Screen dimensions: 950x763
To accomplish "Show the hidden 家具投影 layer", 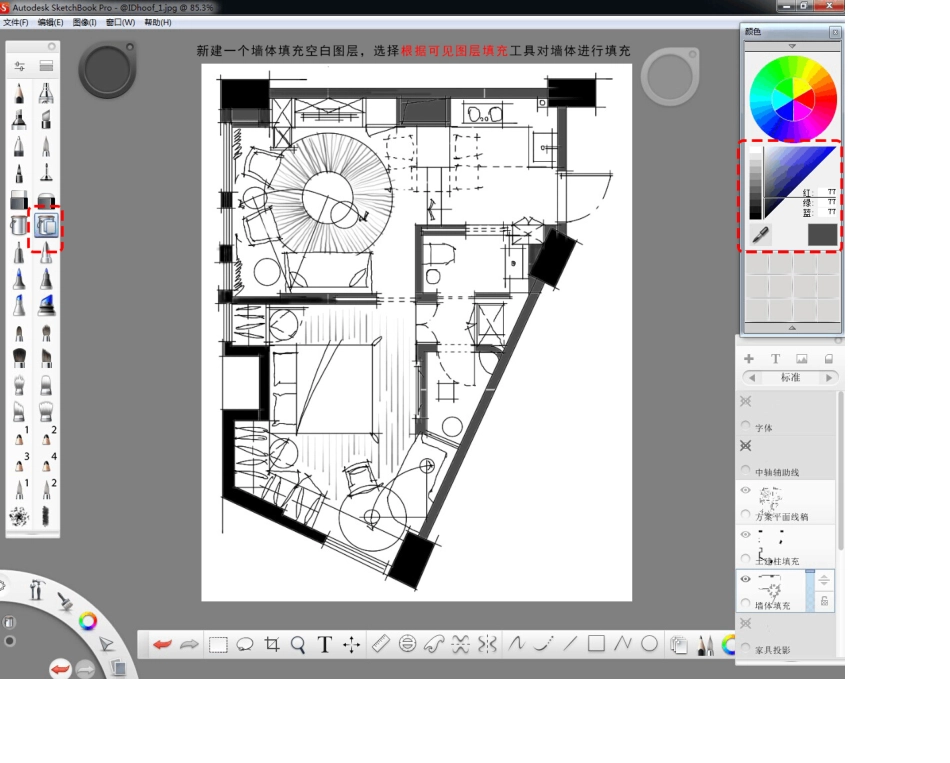I will point(745,623).
